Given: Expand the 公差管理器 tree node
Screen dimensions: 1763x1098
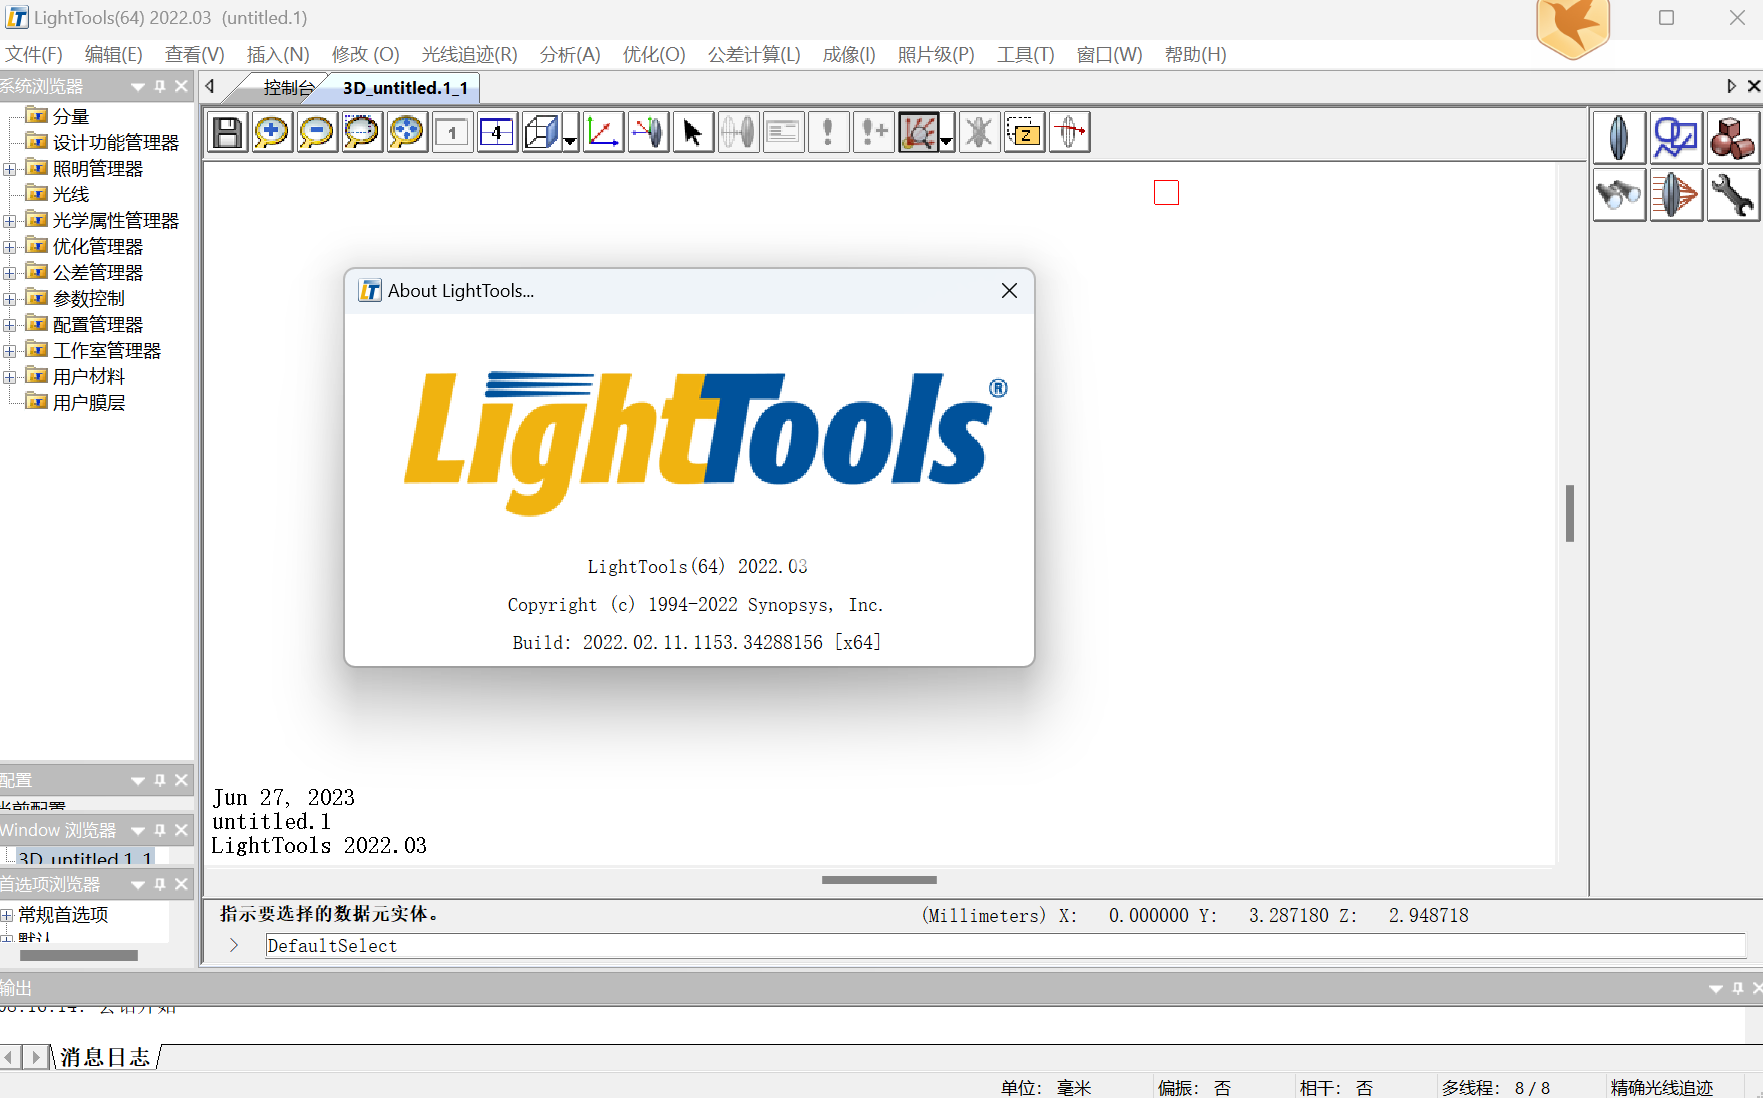Looking at the screenshot, I should 9,273.
